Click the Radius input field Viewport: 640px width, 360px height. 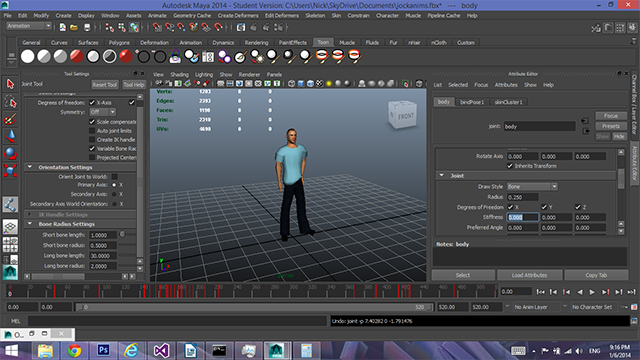pos(522,197)
